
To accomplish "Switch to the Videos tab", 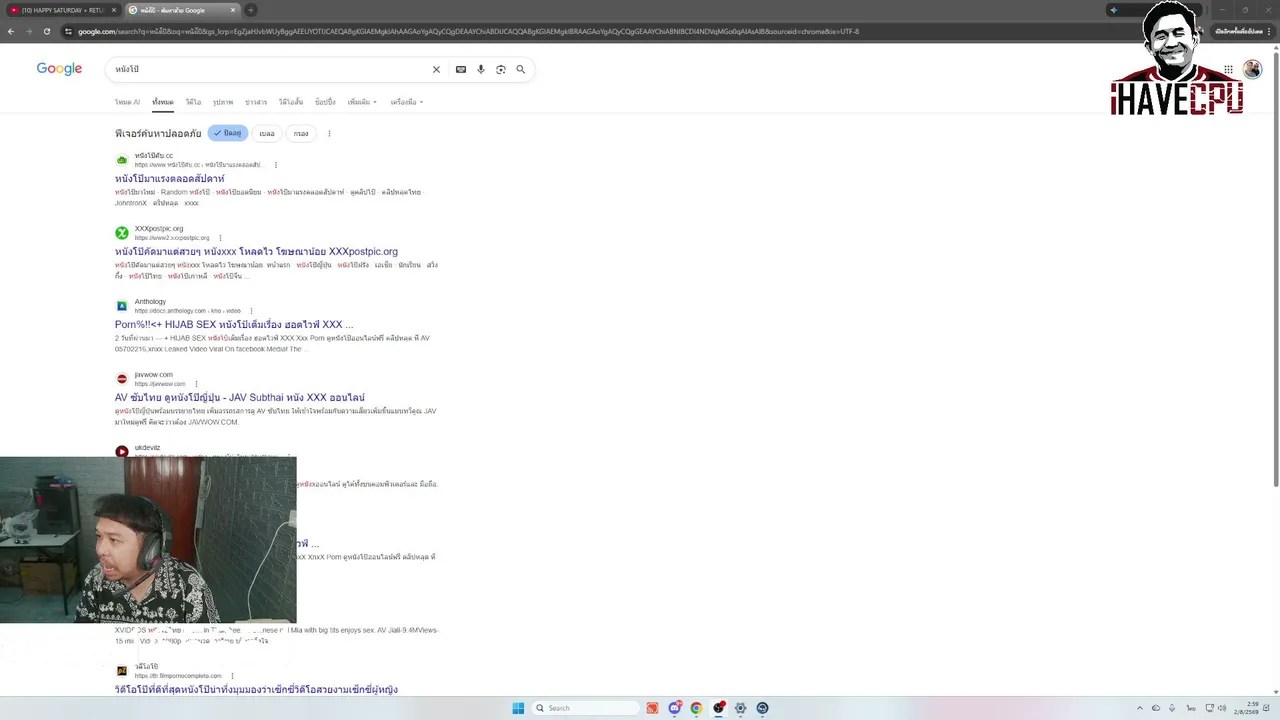I will 193,102.
